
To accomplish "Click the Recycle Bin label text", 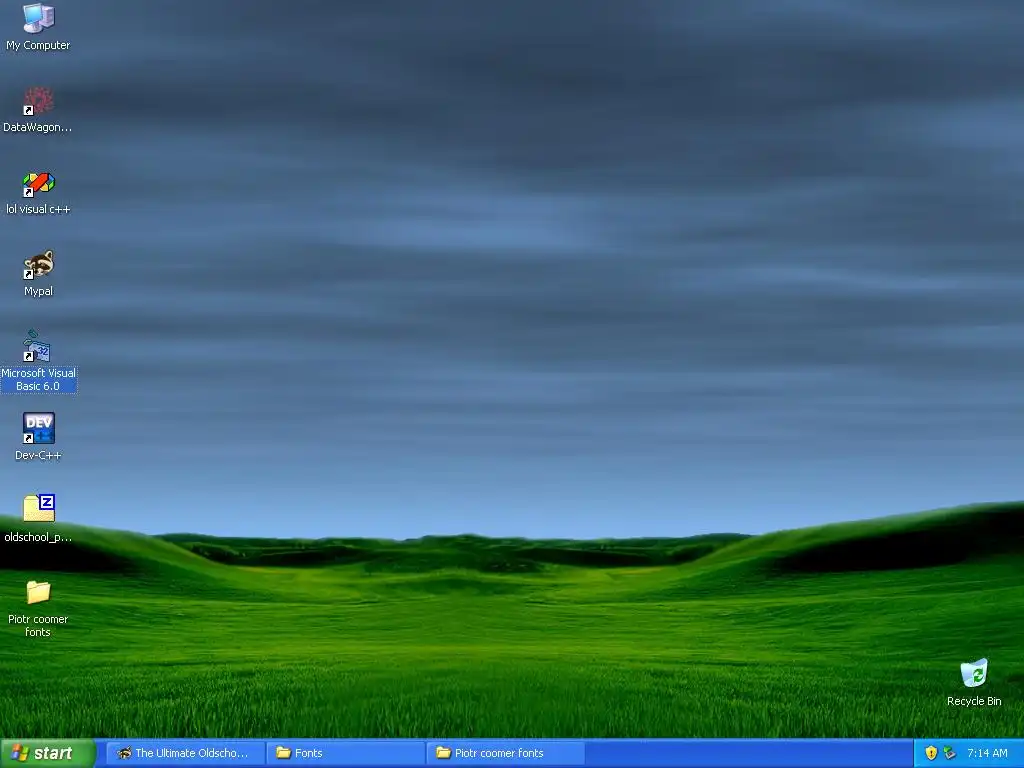I will 974,701.
